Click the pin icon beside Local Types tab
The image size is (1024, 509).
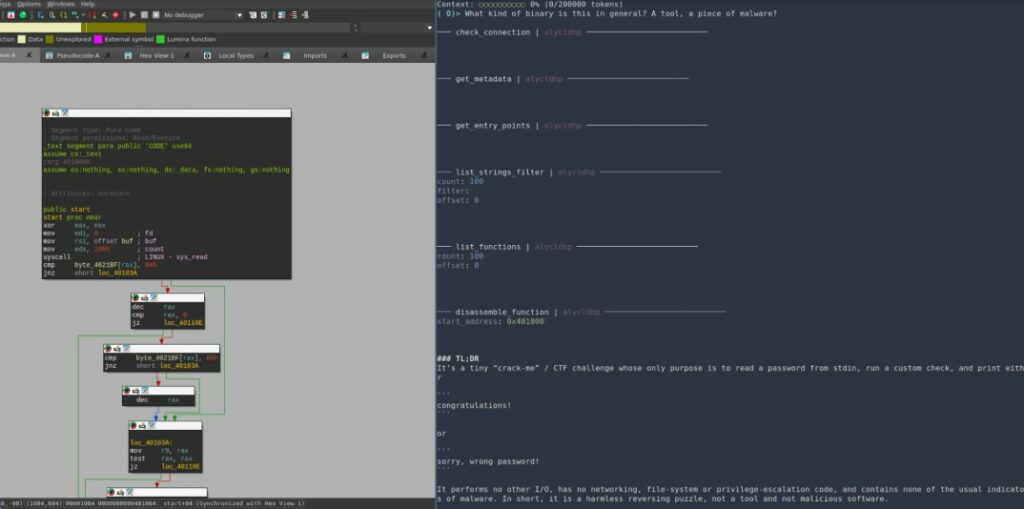tap(266, 55)
